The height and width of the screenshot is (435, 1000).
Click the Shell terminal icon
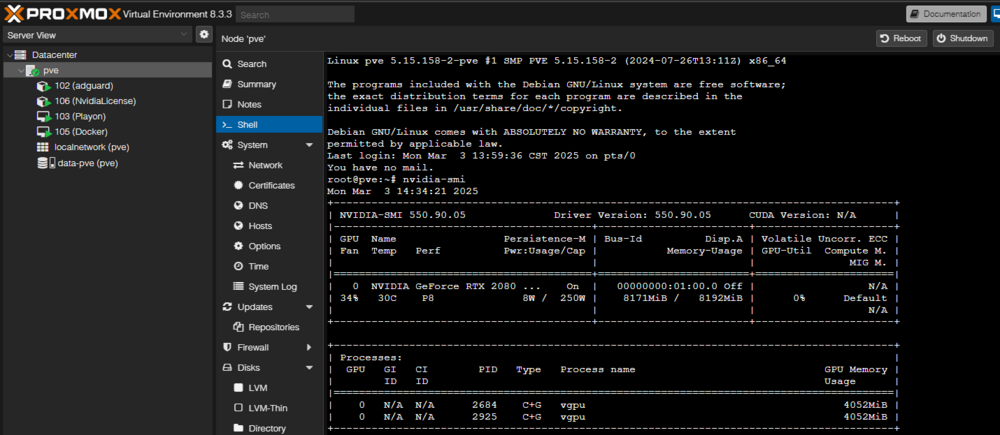pyautogui.click(x=227, y=125)
